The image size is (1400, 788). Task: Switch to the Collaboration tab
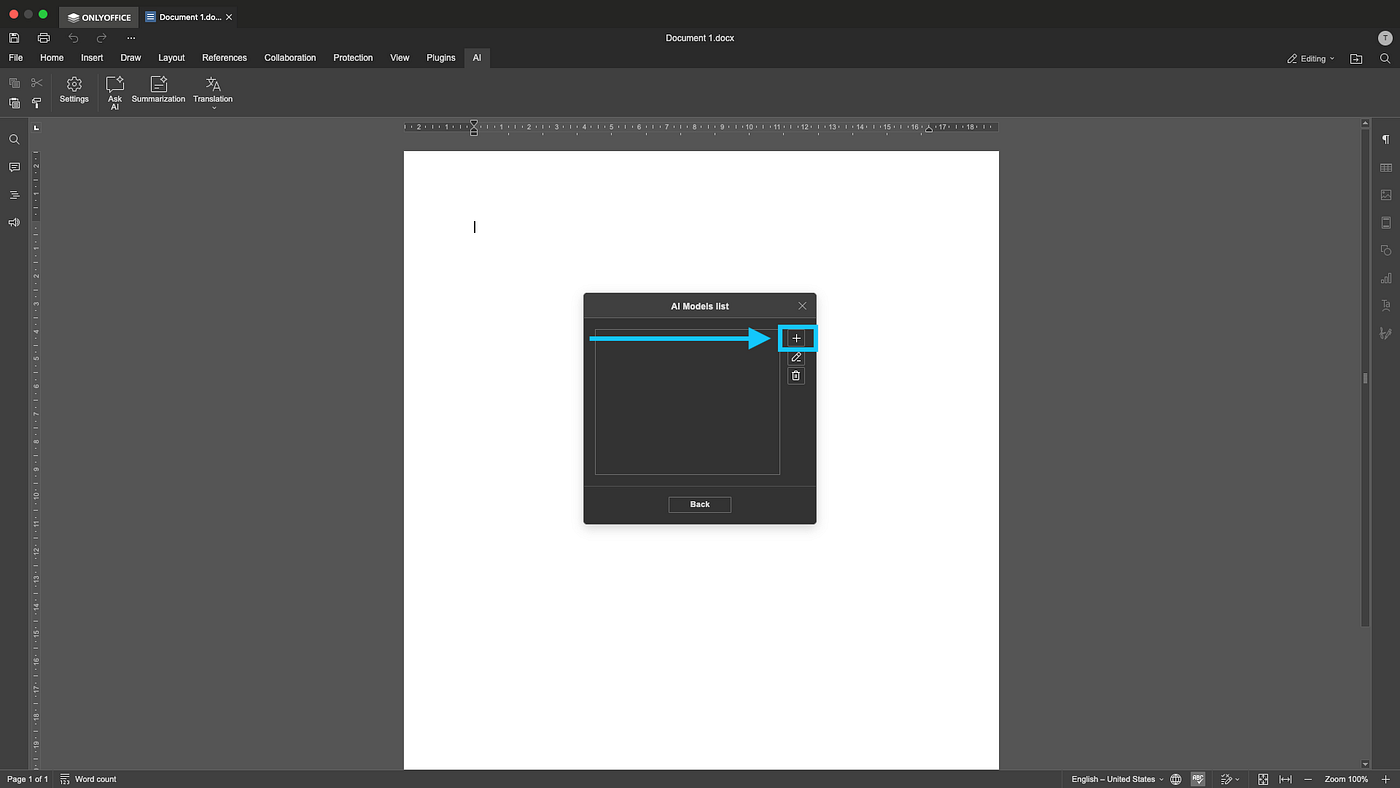click(290, 58)
